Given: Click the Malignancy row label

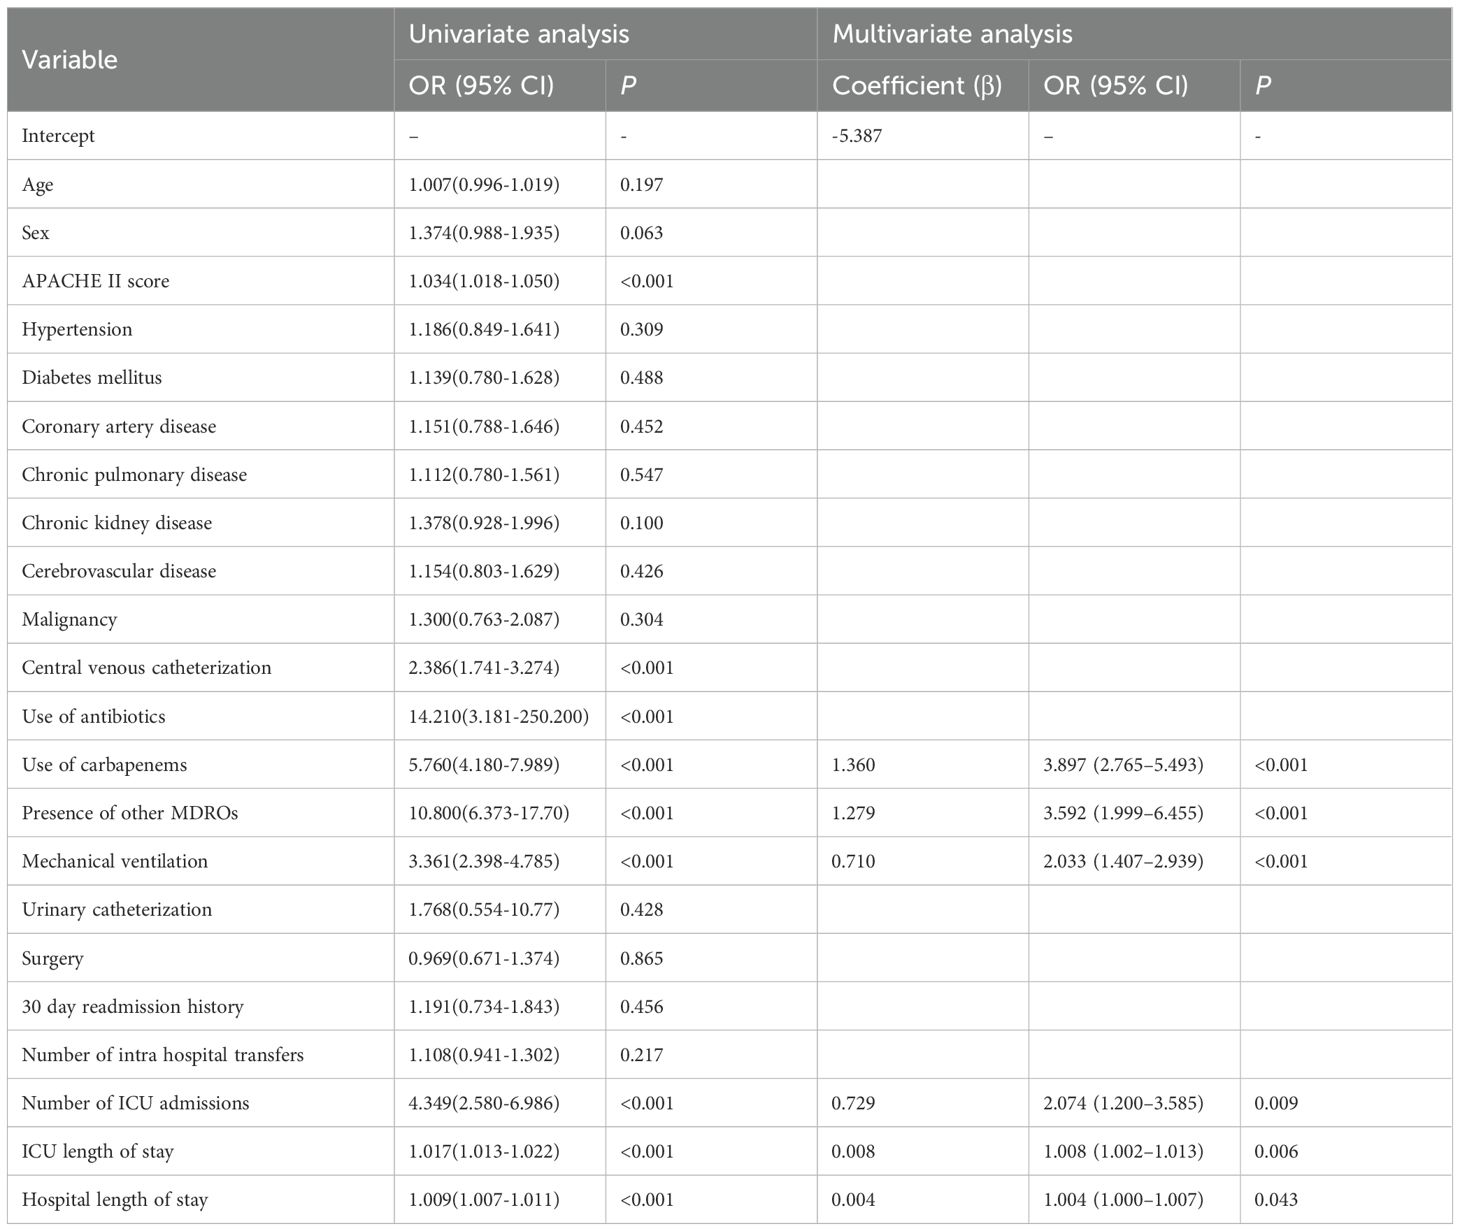Looking at the screenshot, I should (69, 619).
